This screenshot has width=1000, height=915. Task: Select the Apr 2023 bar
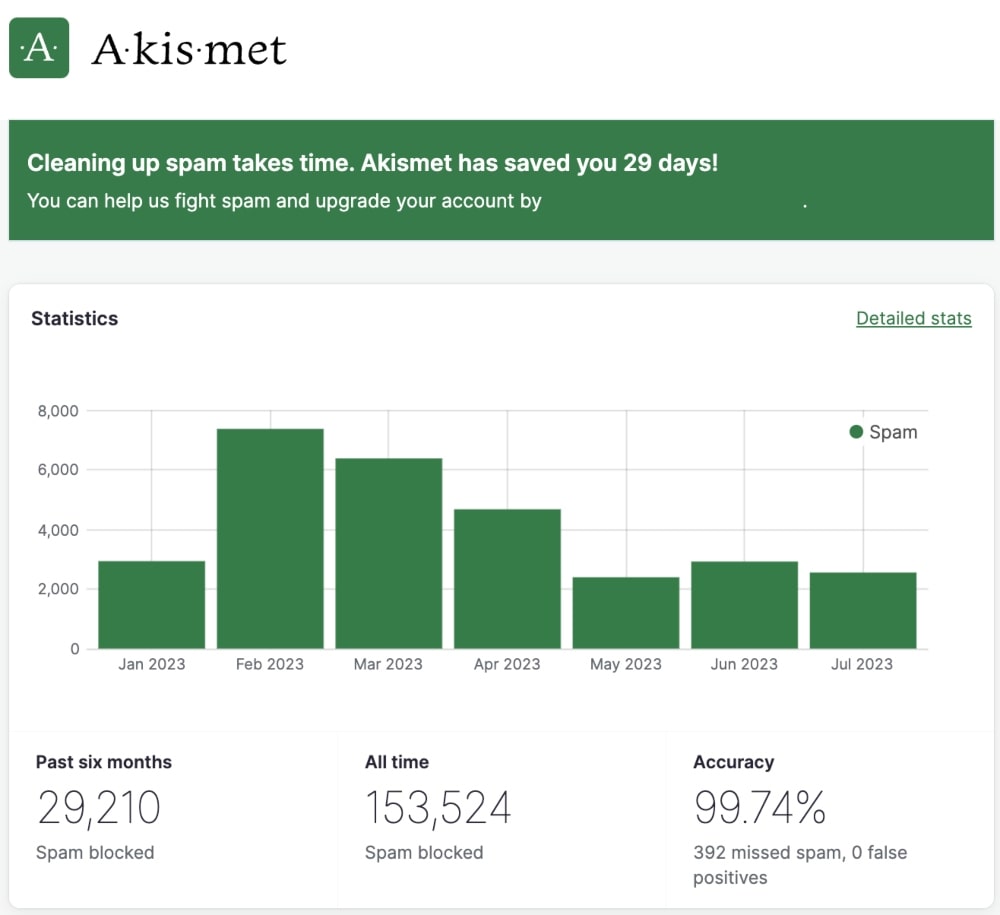pyautogui.click(x=508, y=579)
